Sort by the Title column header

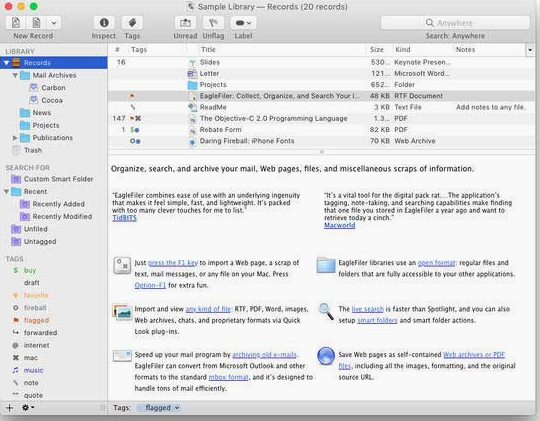[208, 50]
